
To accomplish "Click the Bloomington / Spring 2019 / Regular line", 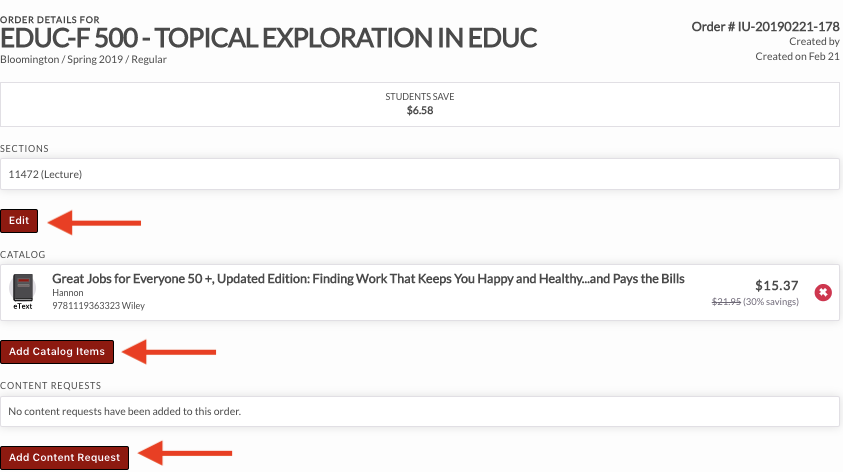I will point(84,59).
